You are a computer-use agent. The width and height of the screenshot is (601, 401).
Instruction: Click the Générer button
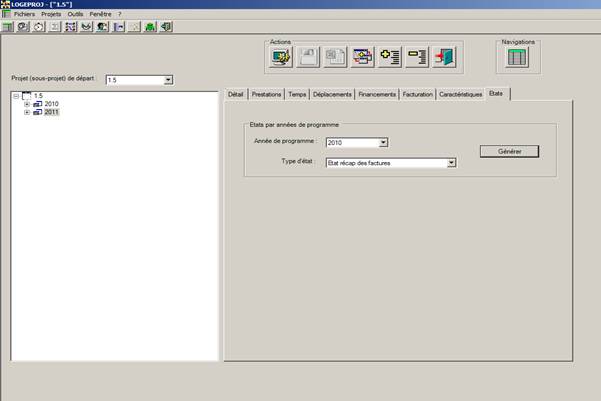click(510, 151)
